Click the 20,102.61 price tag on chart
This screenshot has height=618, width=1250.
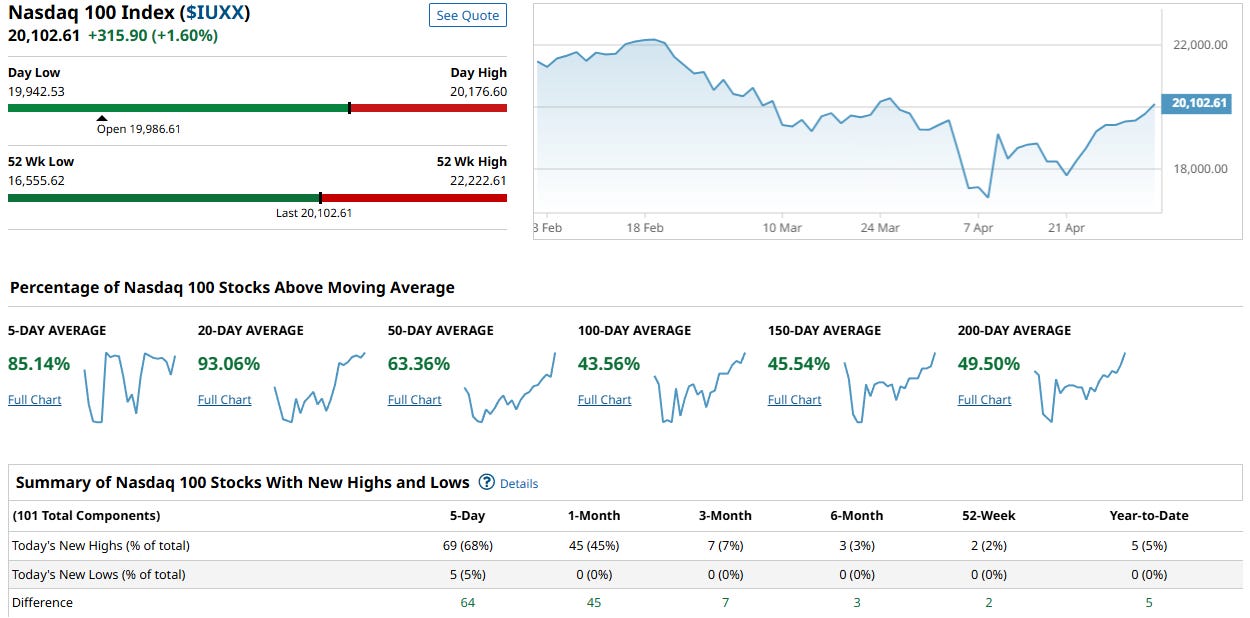pyautogui.click(x=1196, y=103)
